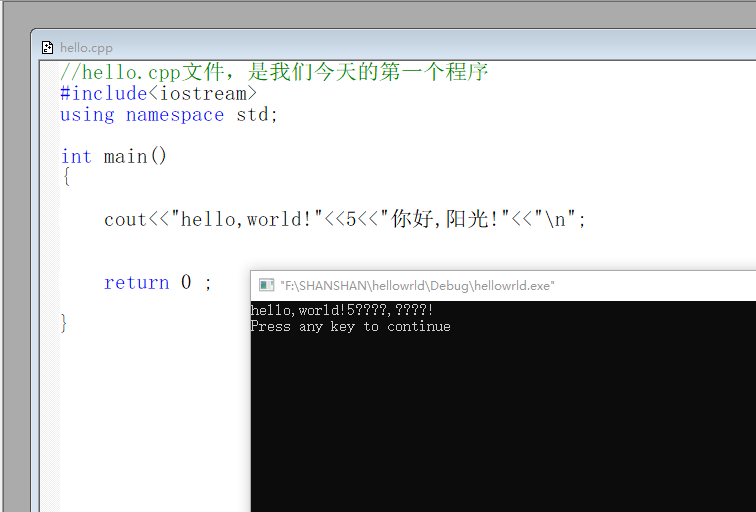Click the hello.cpp document icon
The width and height of the screenshot is (756, 512).
(47, 47)
